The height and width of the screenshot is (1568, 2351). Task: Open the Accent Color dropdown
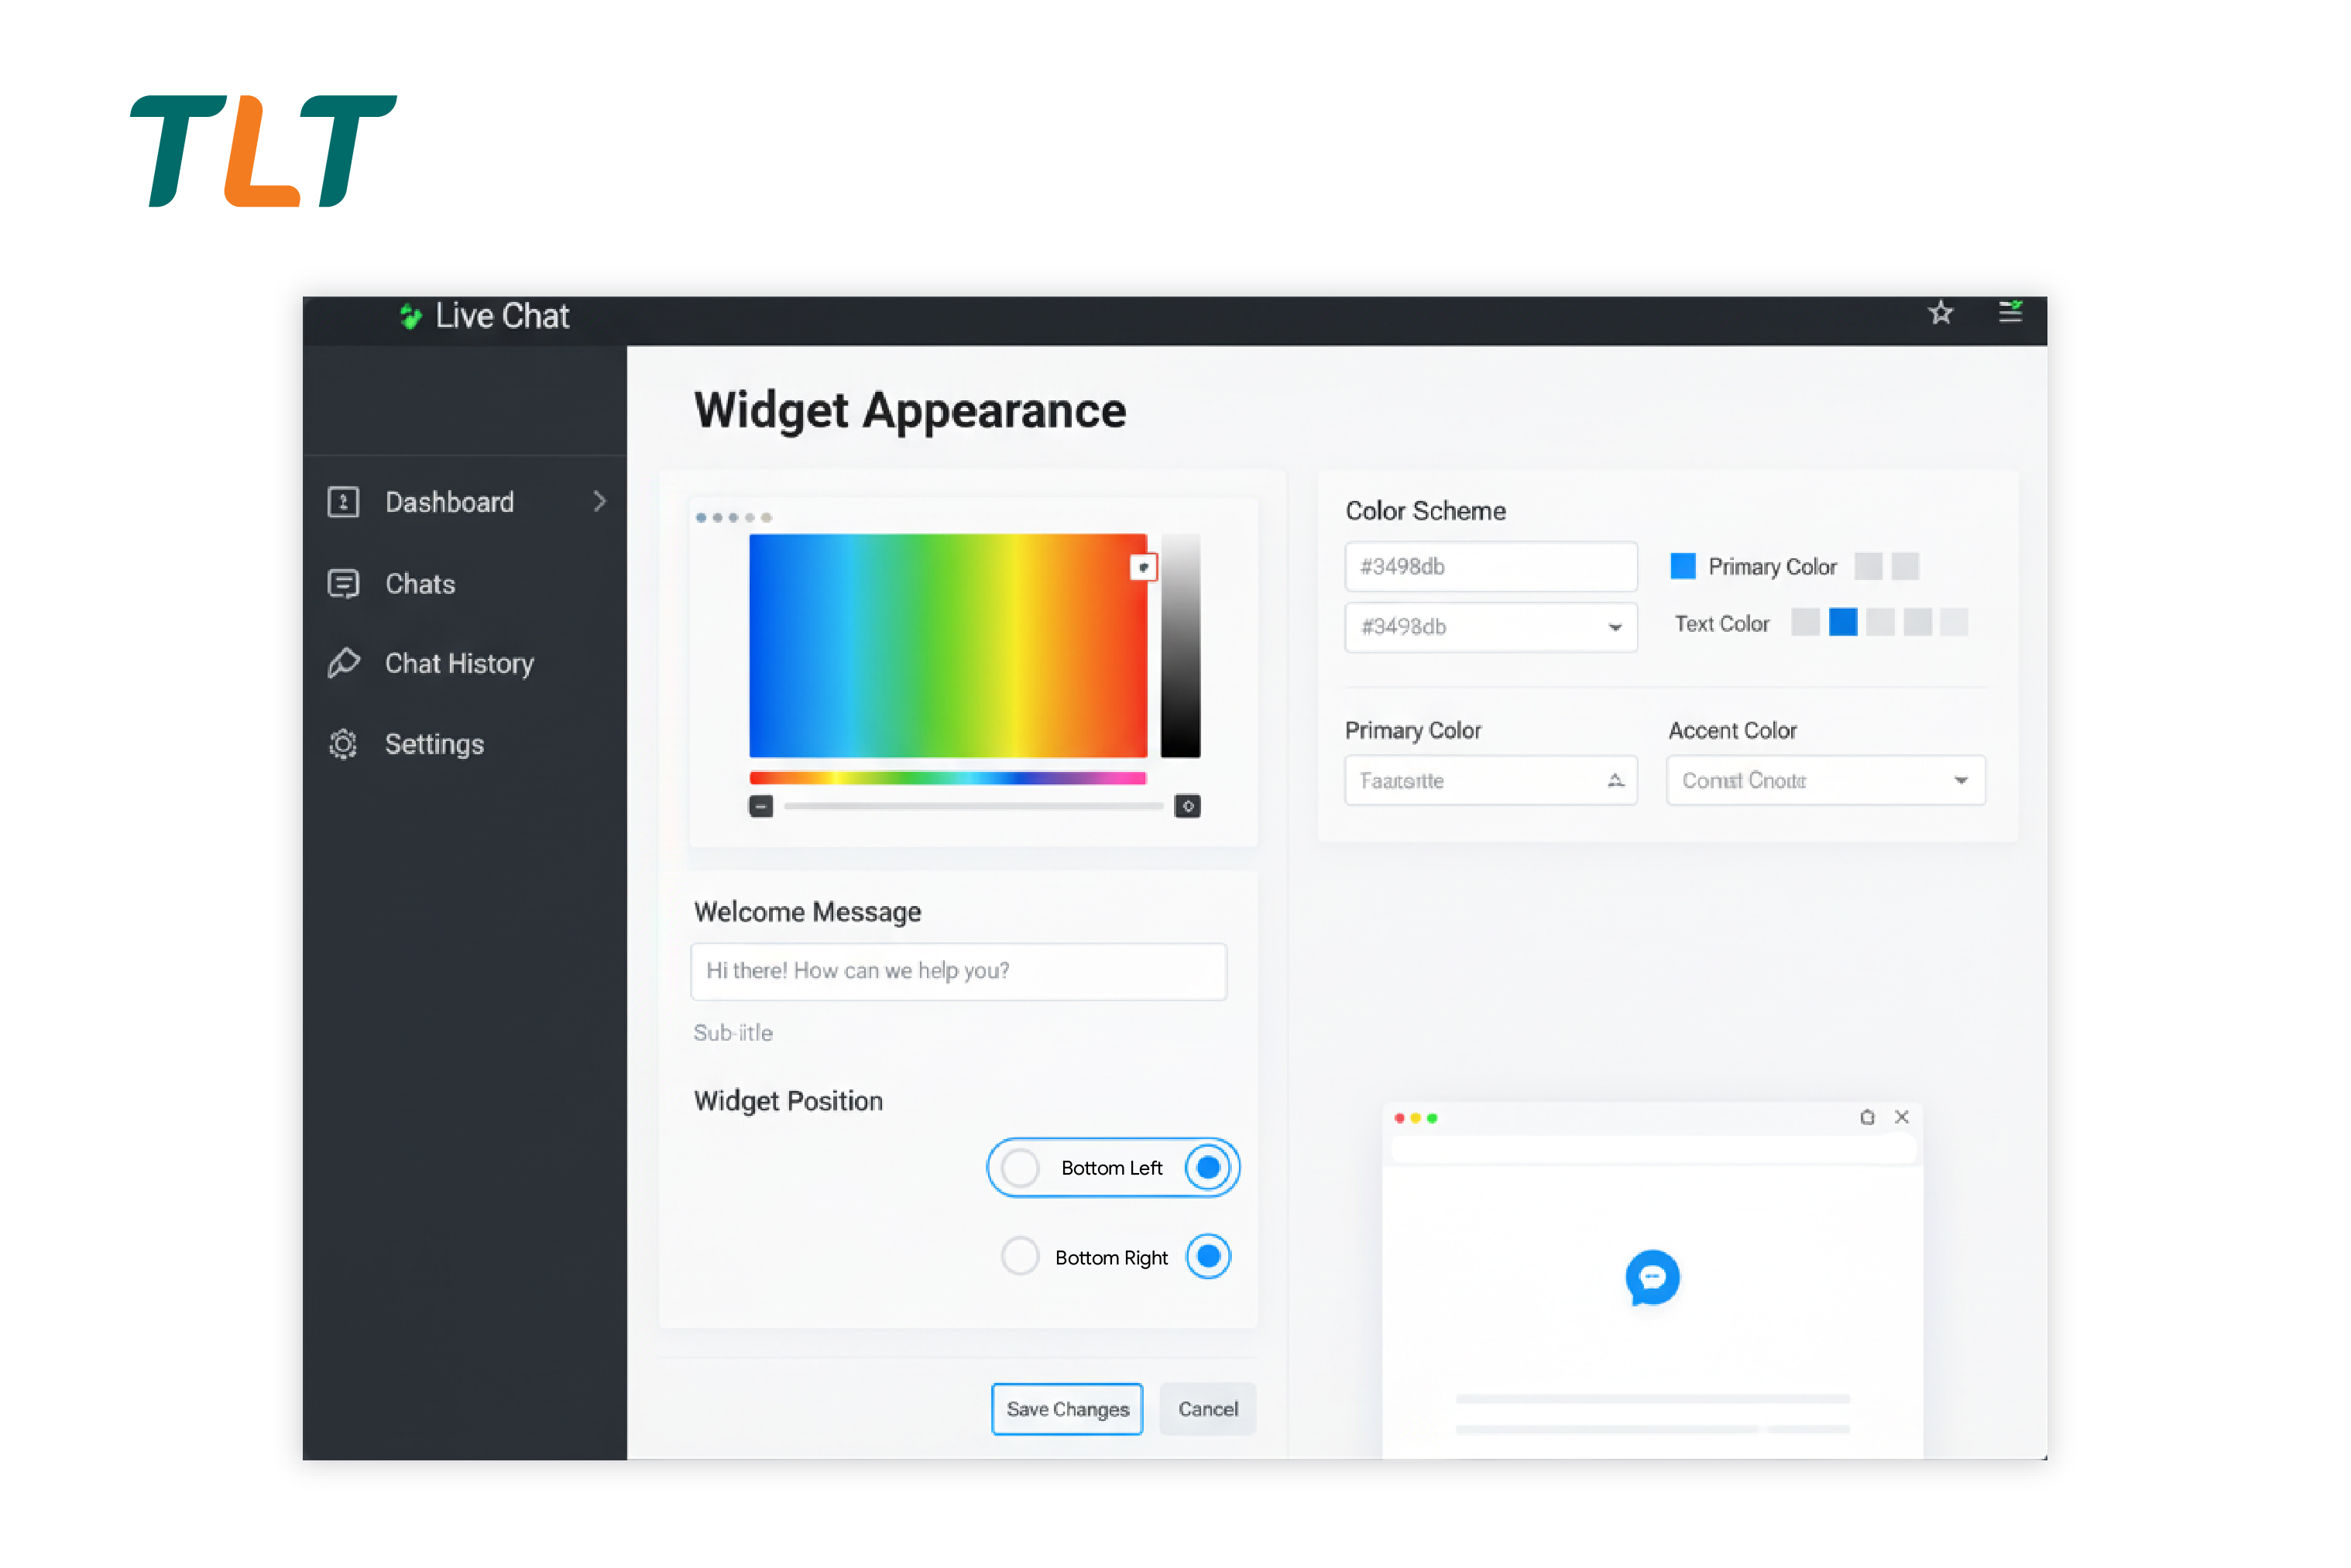(1825, 780)
